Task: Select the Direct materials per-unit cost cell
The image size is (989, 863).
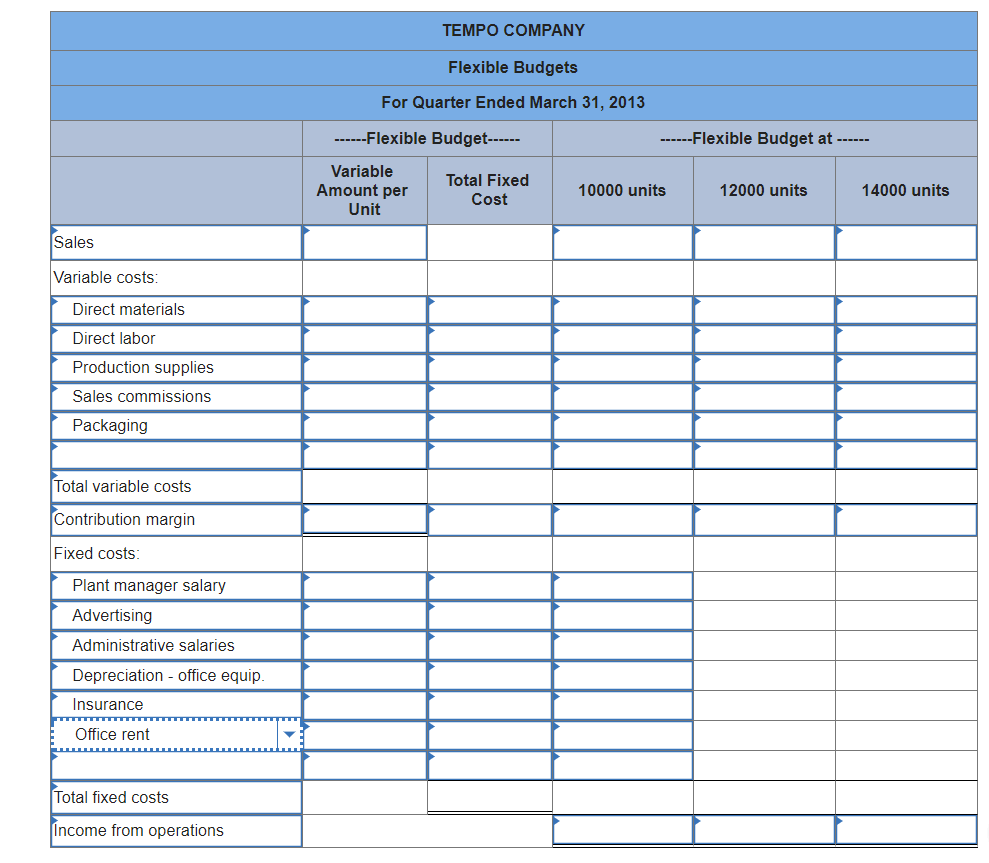Action: click(364, 309)
